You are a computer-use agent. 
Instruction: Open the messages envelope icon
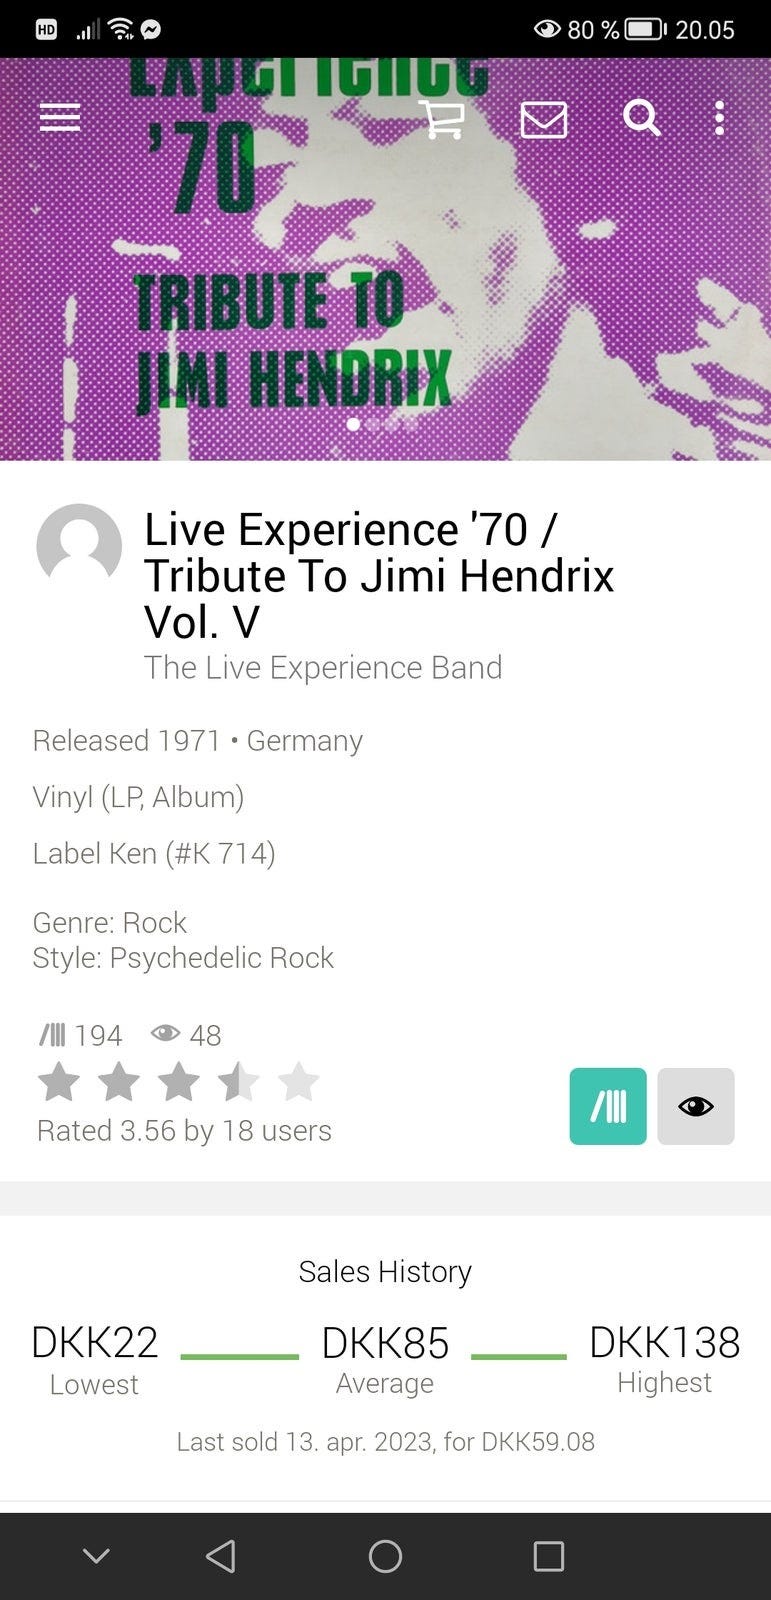(x=544, y=120)
